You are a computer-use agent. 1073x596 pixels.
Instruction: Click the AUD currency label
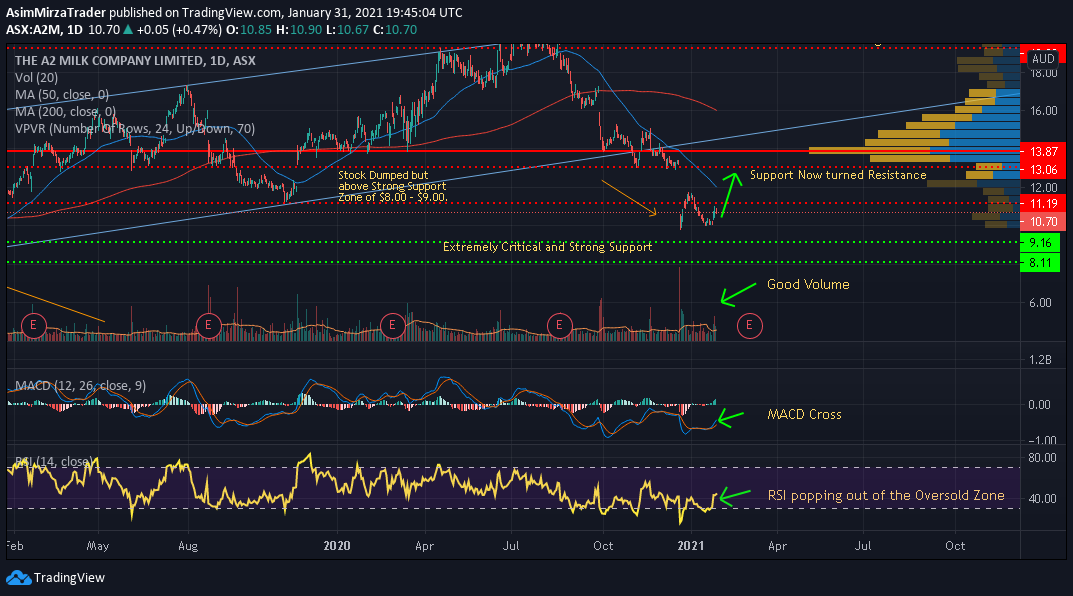click(1043, 59)
